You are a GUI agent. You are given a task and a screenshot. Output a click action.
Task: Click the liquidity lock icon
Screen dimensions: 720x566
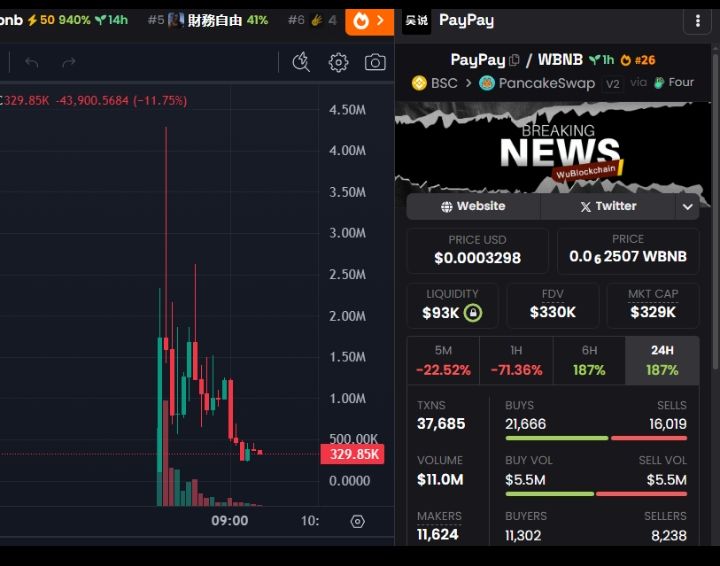click(473, 313)
